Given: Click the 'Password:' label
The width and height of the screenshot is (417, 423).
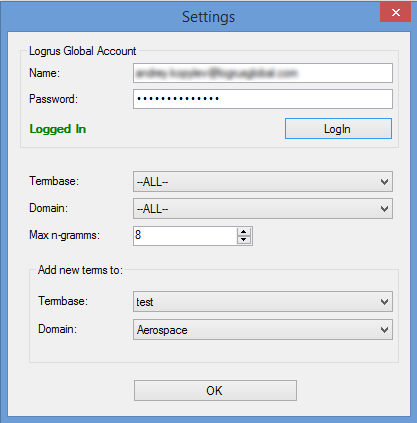Looking at the screenshot, I should pyautogui.click(x=53, y=99).
